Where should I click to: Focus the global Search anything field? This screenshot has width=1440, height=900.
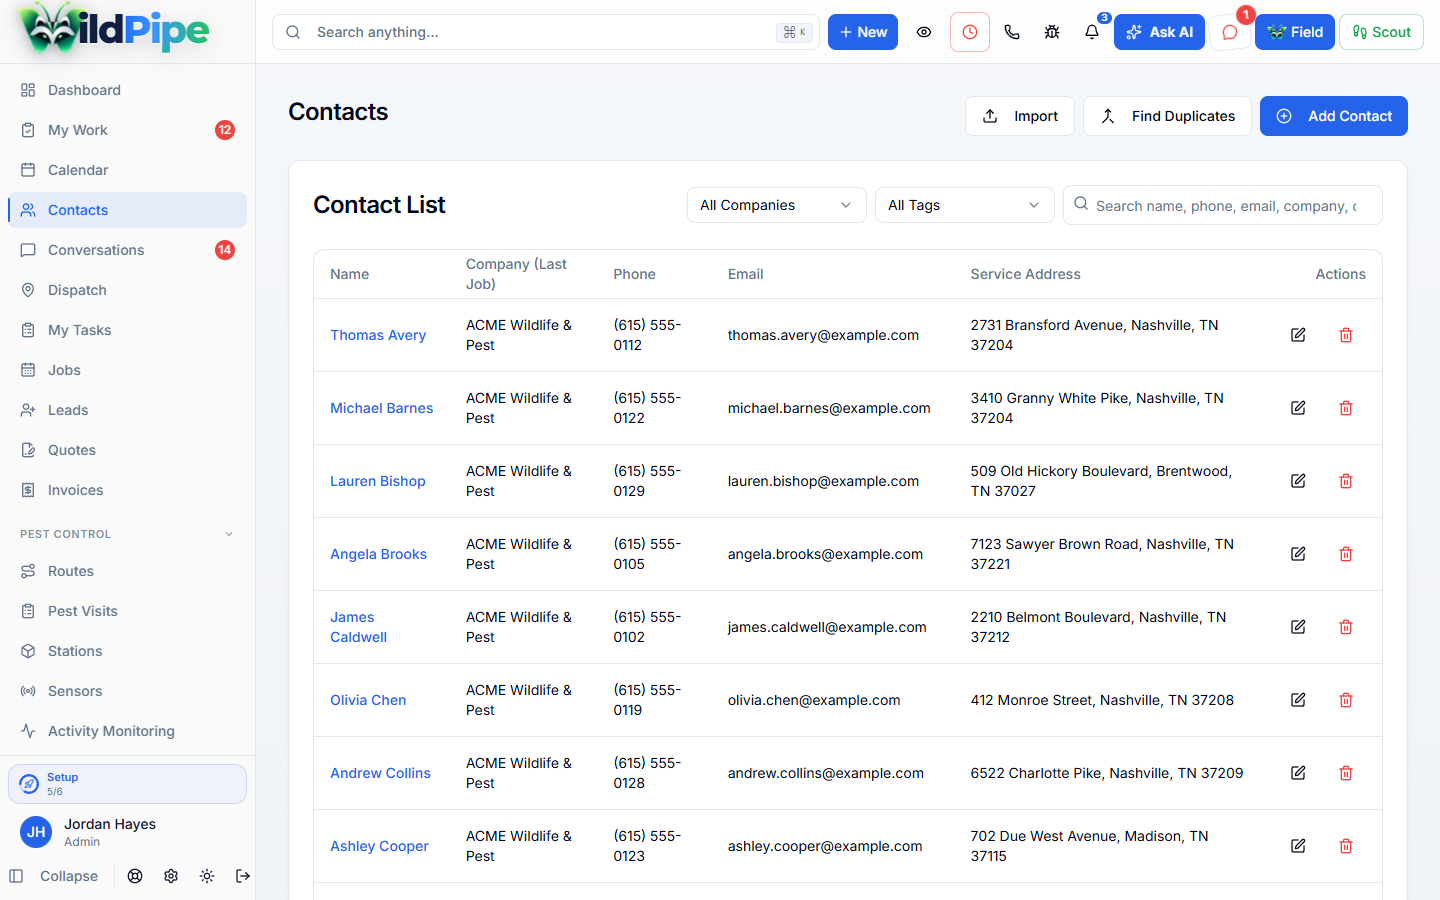click(546, 32)
